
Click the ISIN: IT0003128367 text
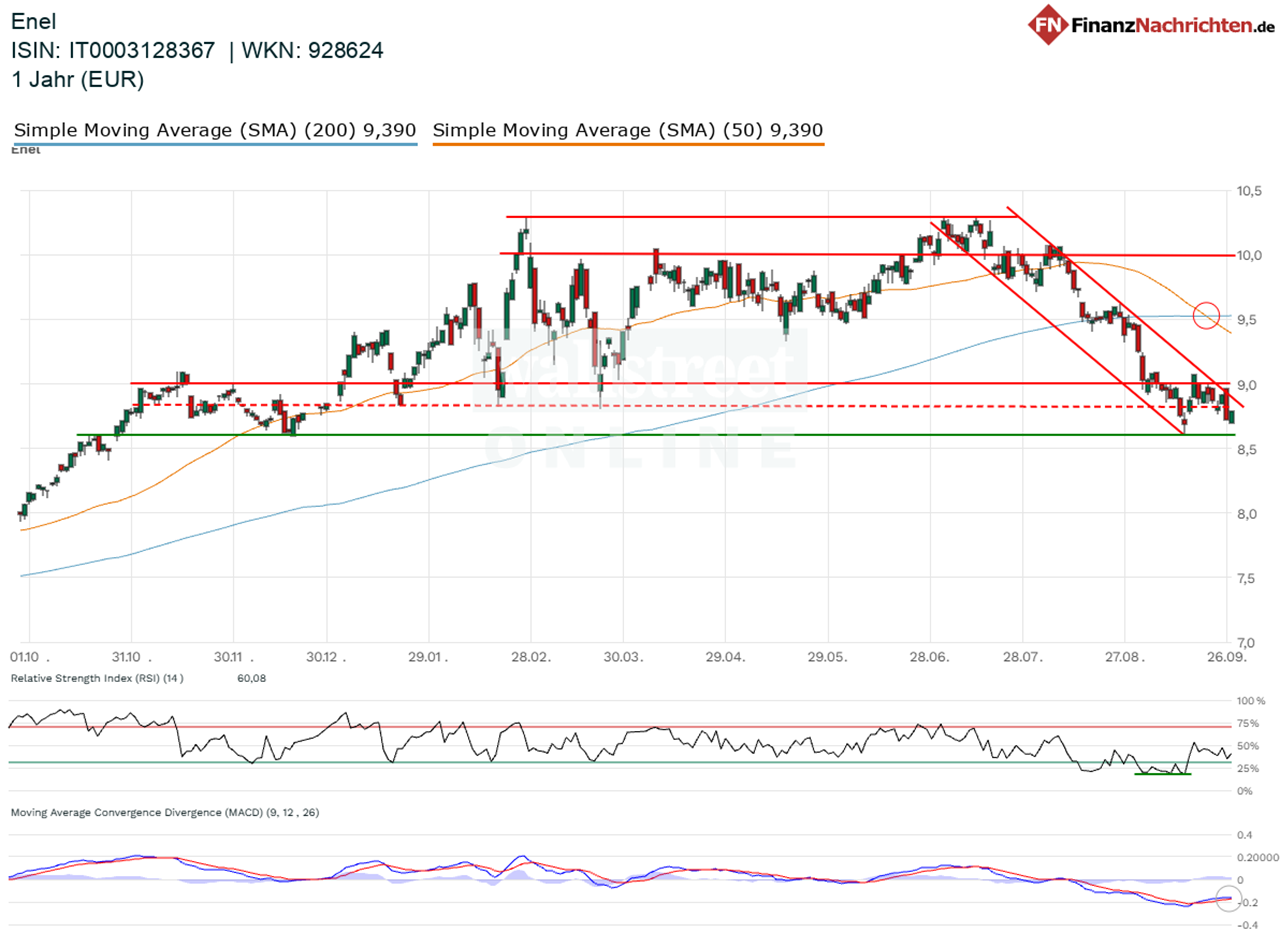click(x=112, y=50)
